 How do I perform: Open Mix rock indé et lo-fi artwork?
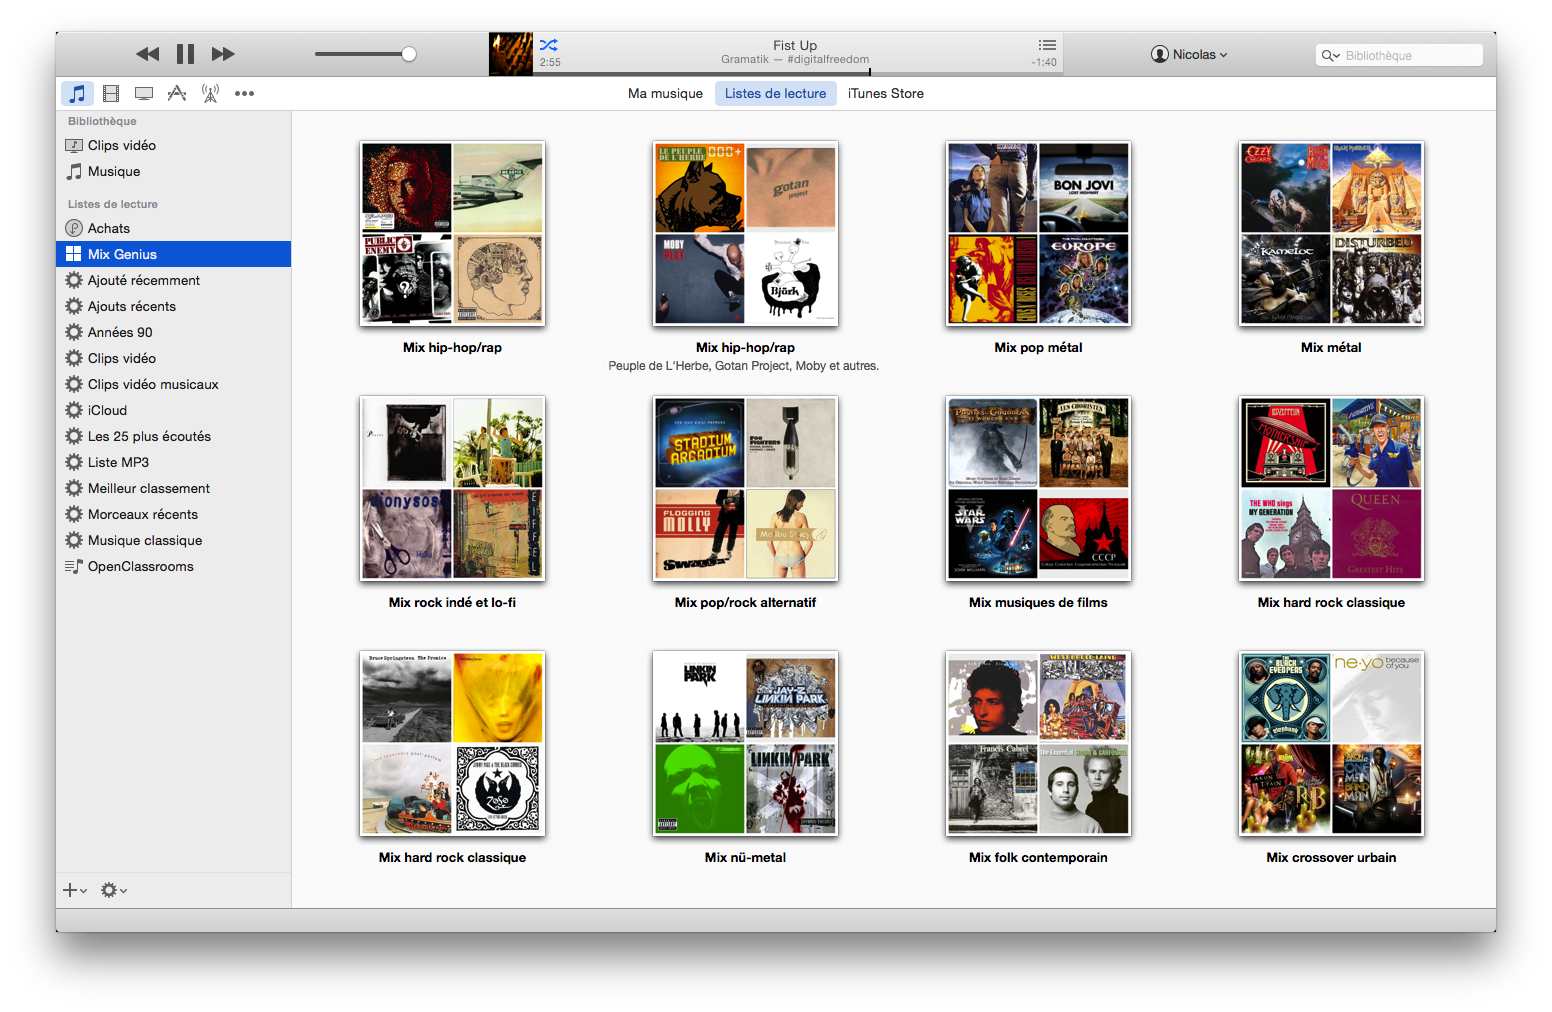(452, 488)
